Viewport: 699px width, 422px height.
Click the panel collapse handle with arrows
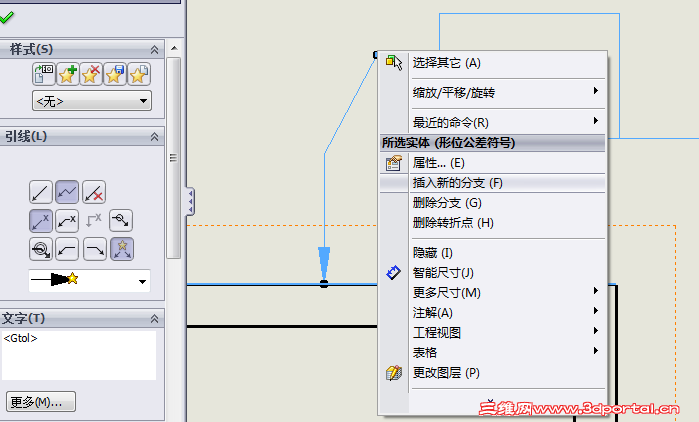[190, 201]
